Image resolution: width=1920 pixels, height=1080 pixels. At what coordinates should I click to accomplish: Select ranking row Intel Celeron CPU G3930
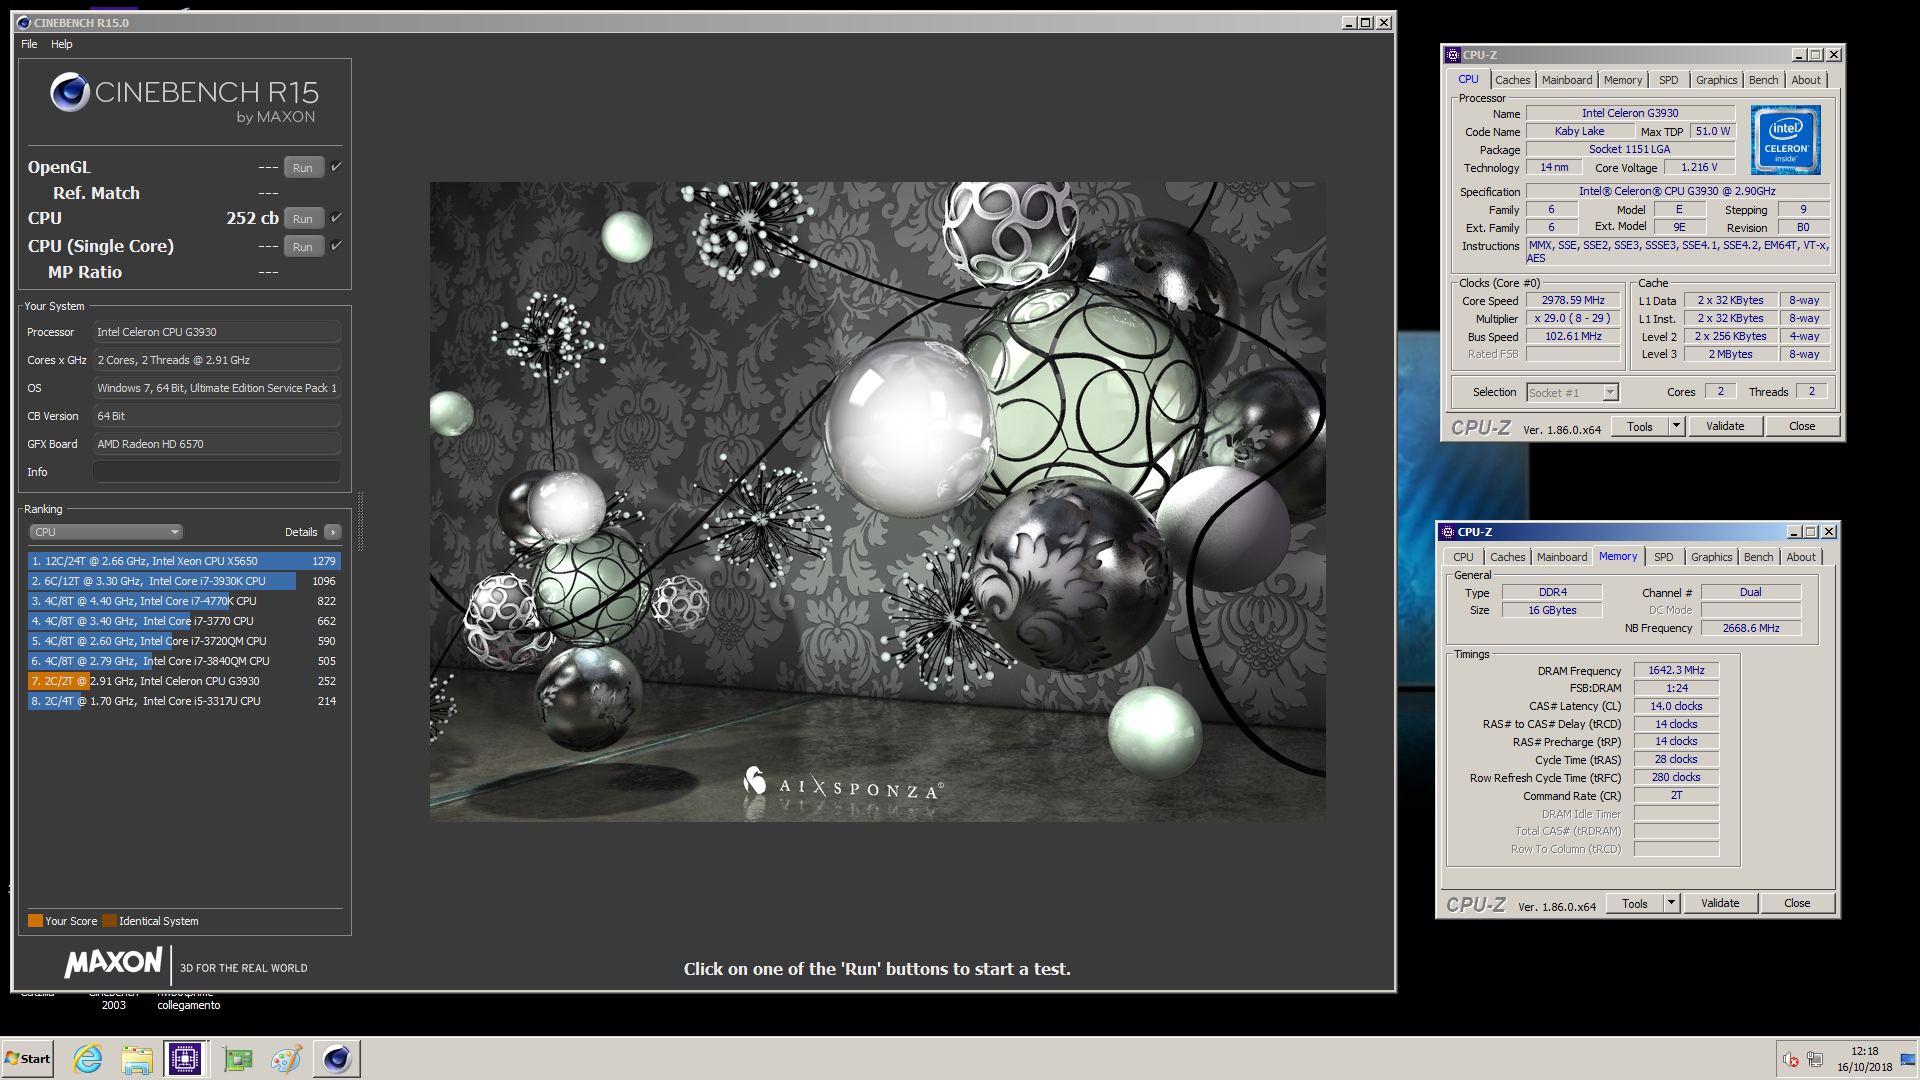click(x=184, y=681)
